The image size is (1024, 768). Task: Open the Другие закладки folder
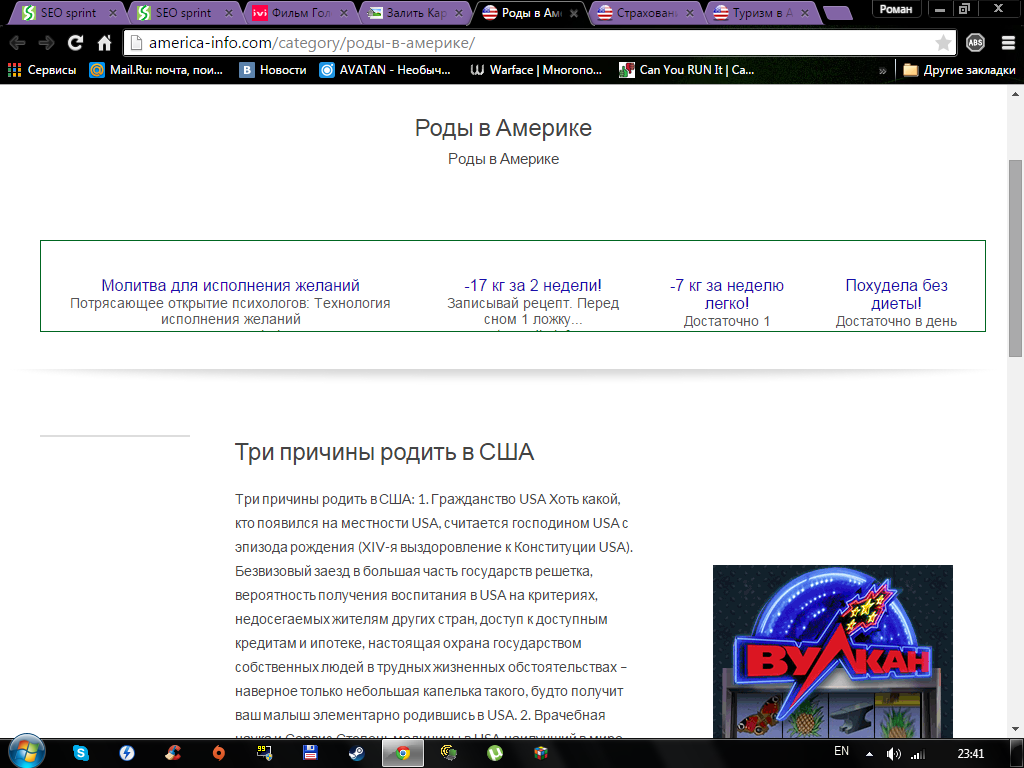959,70
